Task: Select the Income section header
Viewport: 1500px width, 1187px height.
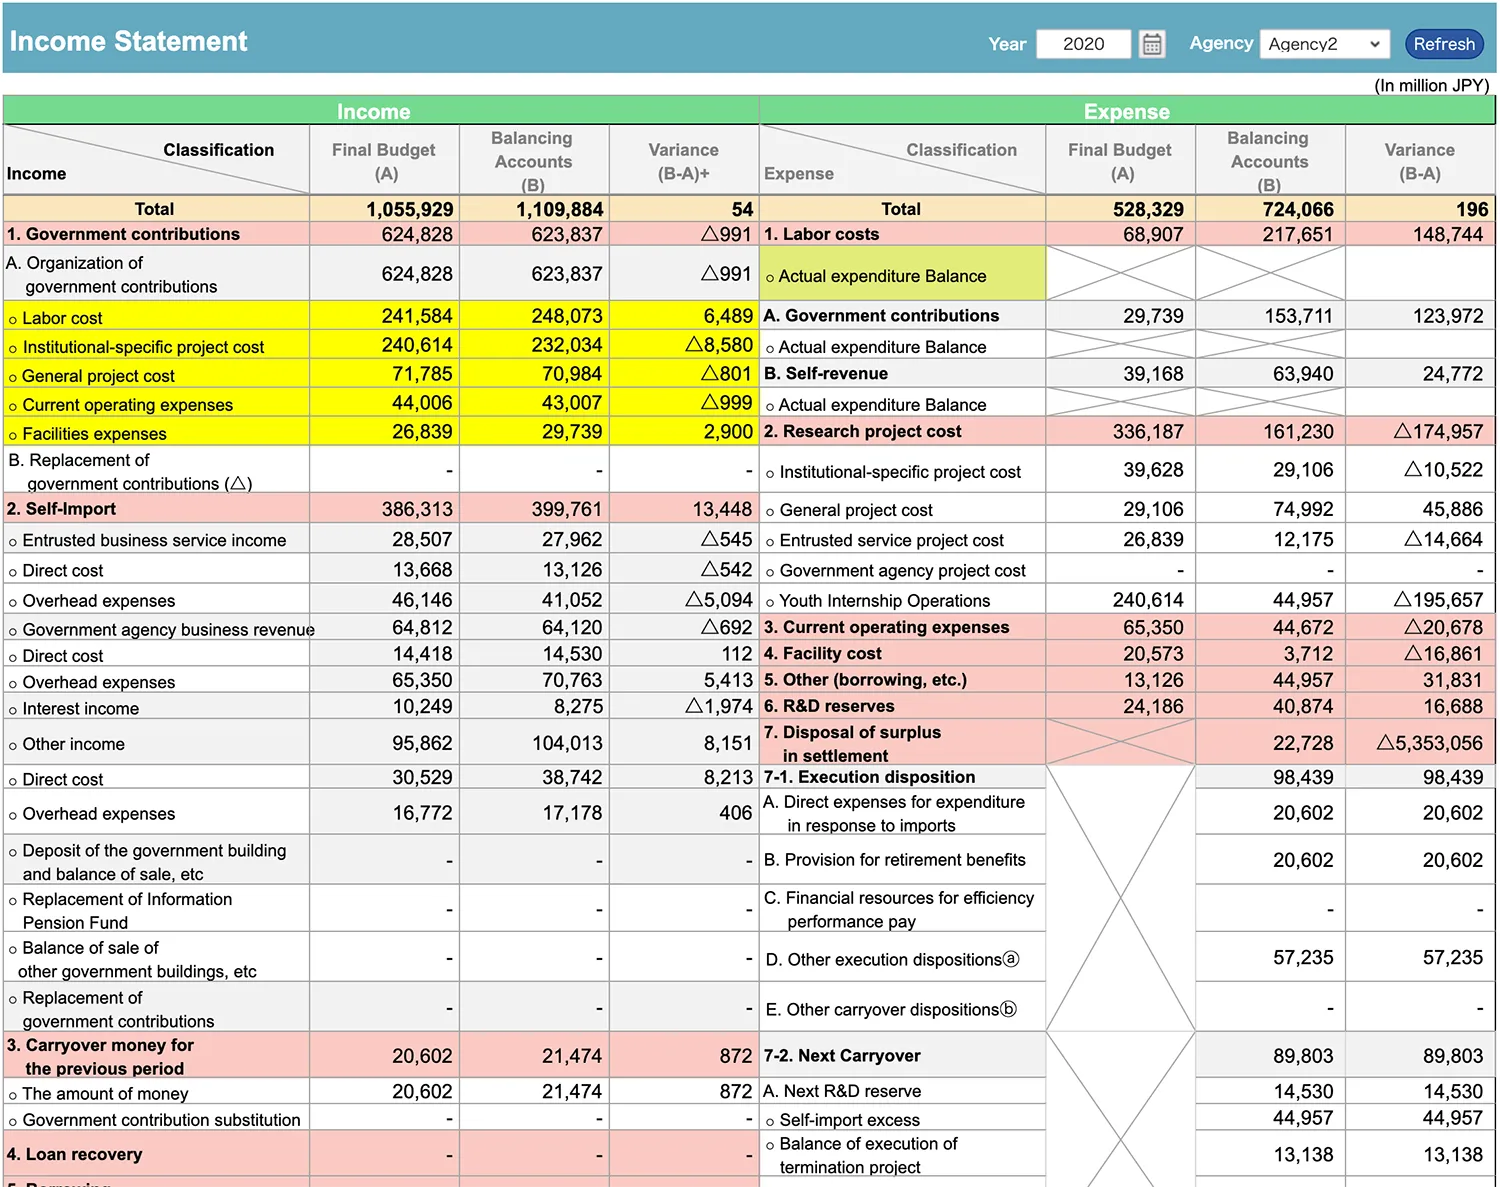Action: pyautogui.click(x=381, y=111)
